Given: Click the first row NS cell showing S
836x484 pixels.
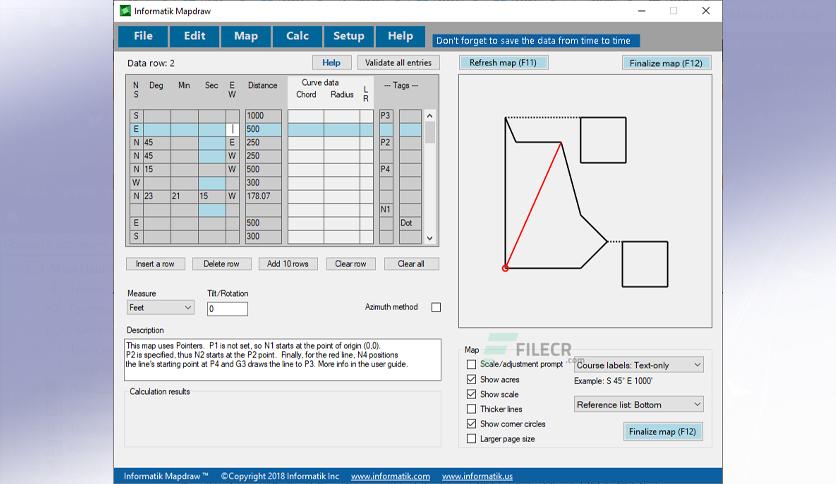Looking at the screenshot, I should (x=136, y=116).
